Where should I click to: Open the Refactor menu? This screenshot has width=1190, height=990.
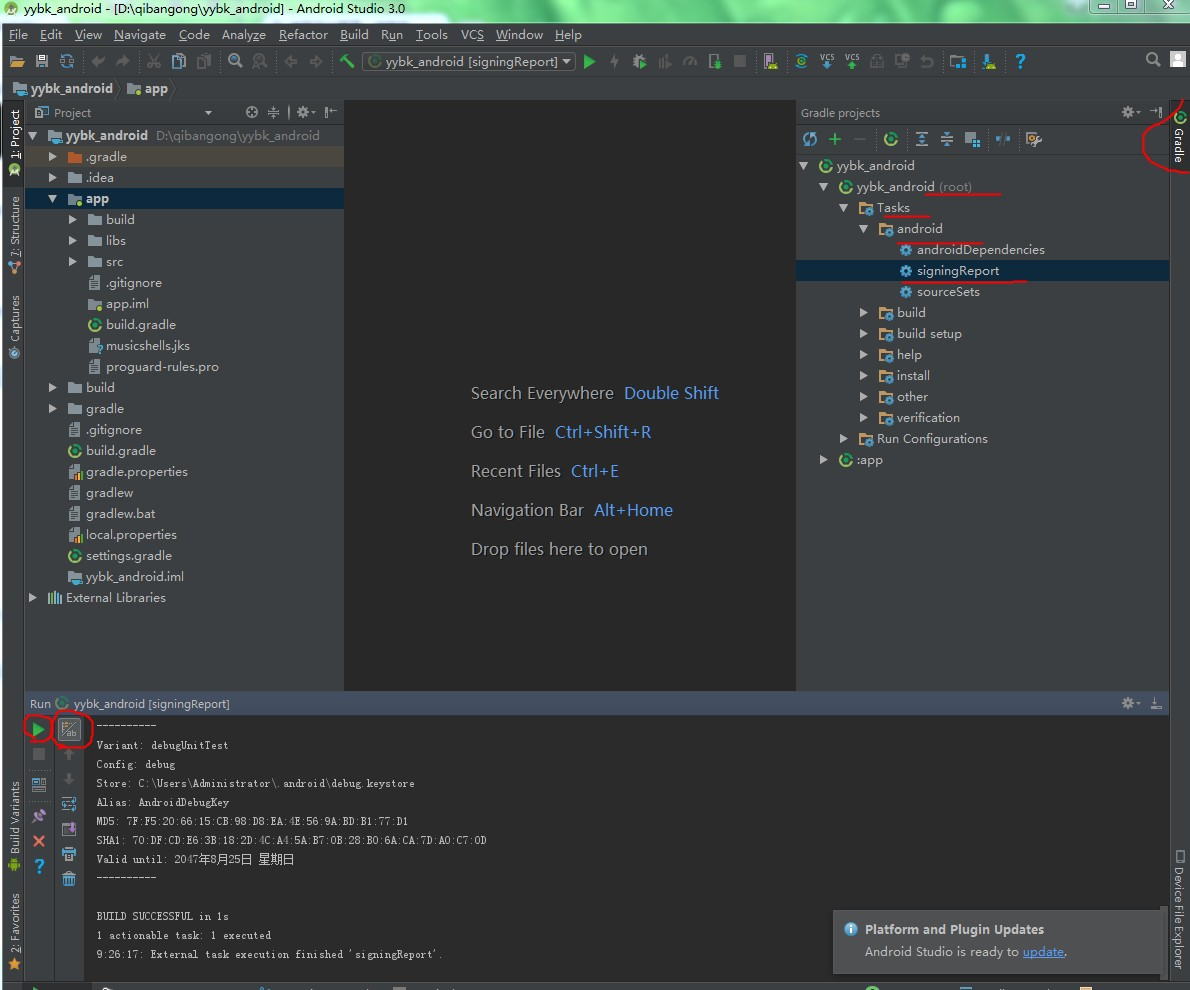click(x=303, y=35)
